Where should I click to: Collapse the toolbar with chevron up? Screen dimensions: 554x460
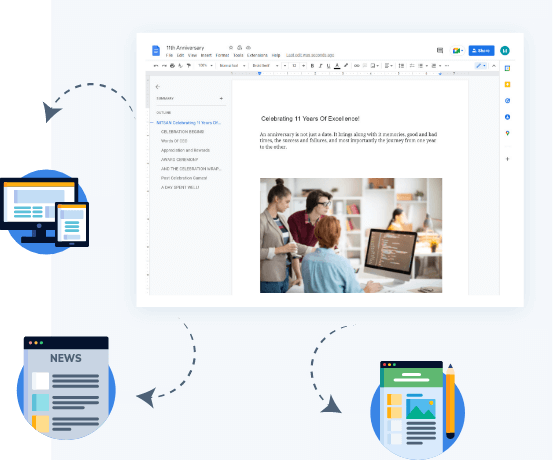pyautogui.click(x=494, y=66)
